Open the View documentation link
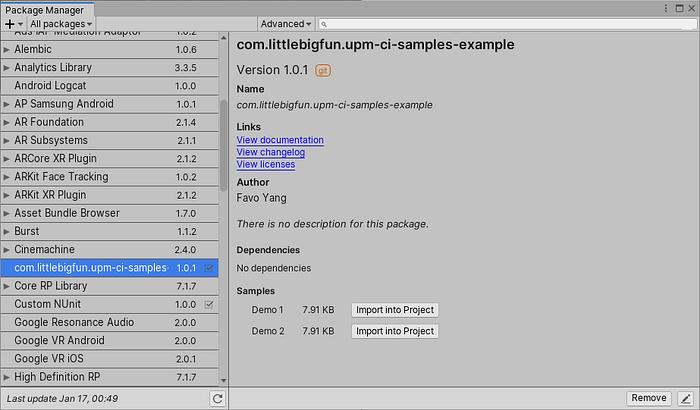The image size is (700, 410). click(280, 140)
